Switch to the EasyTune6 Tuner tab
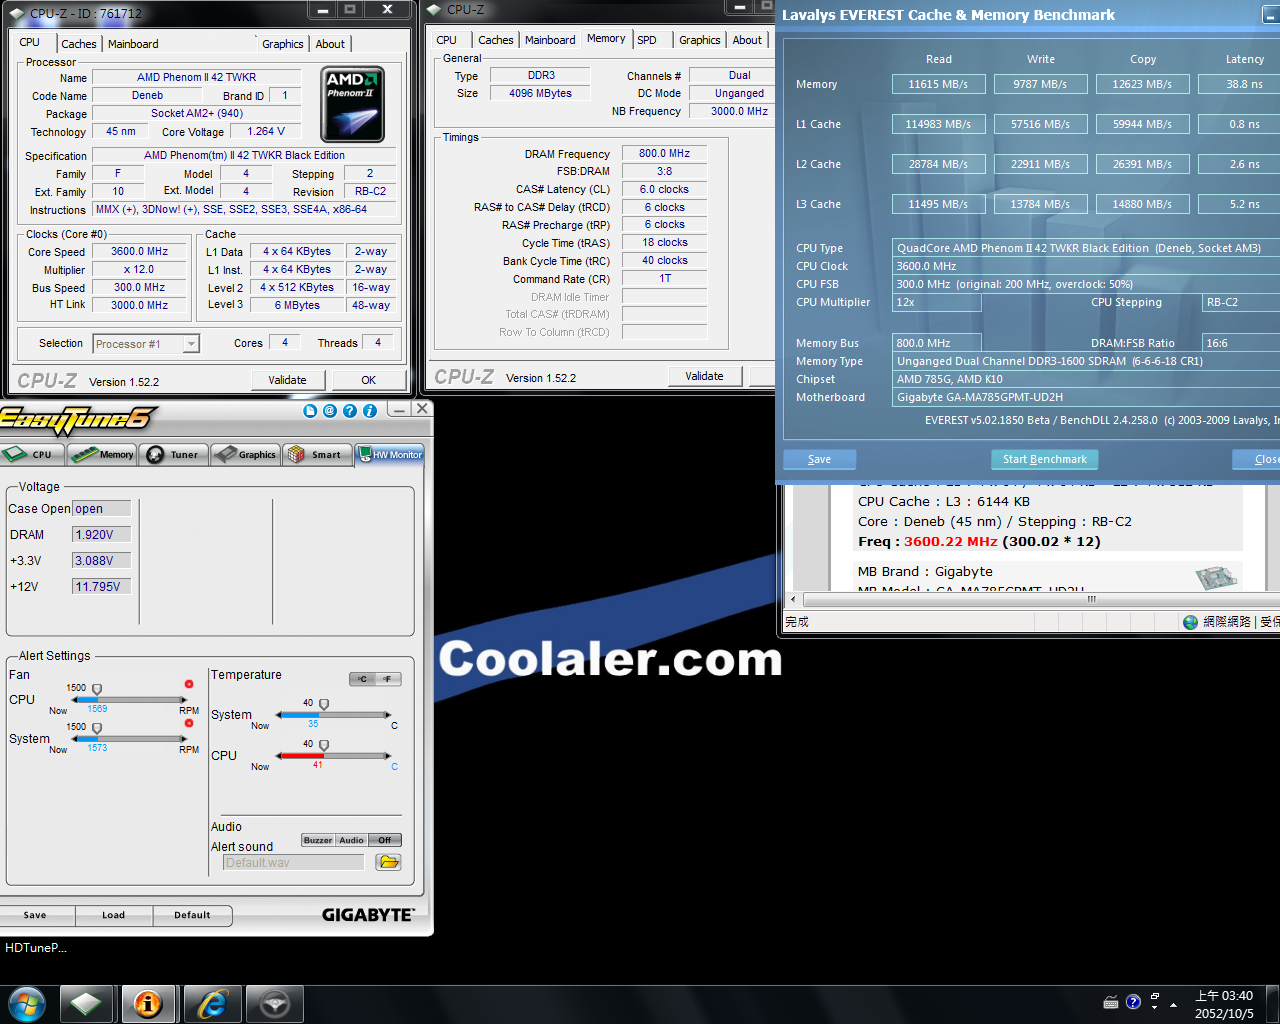 click(x=174, y=455)
